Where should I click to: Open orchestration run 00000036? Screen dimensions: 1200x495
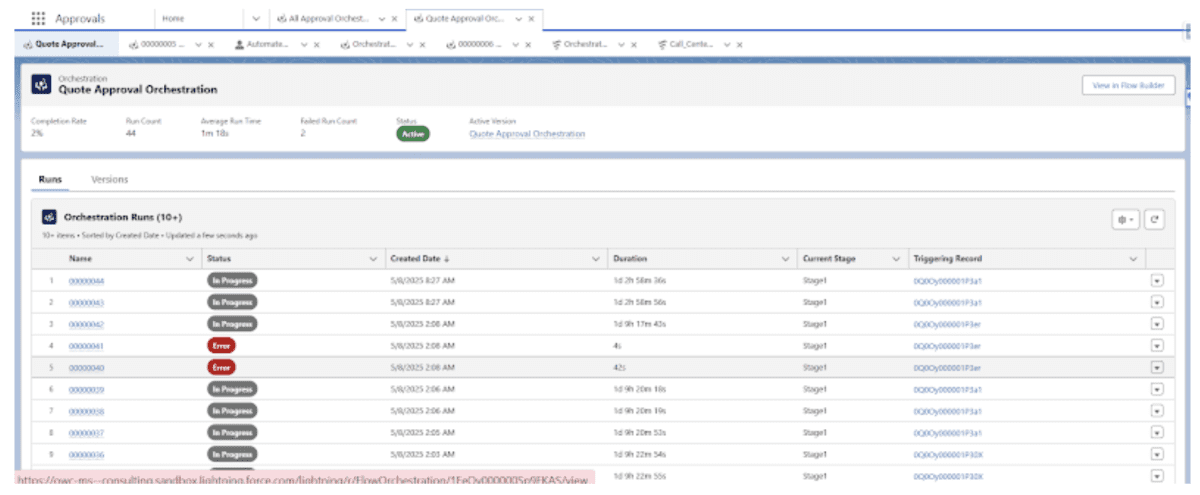pyautogui.click(x=86, y=455)
